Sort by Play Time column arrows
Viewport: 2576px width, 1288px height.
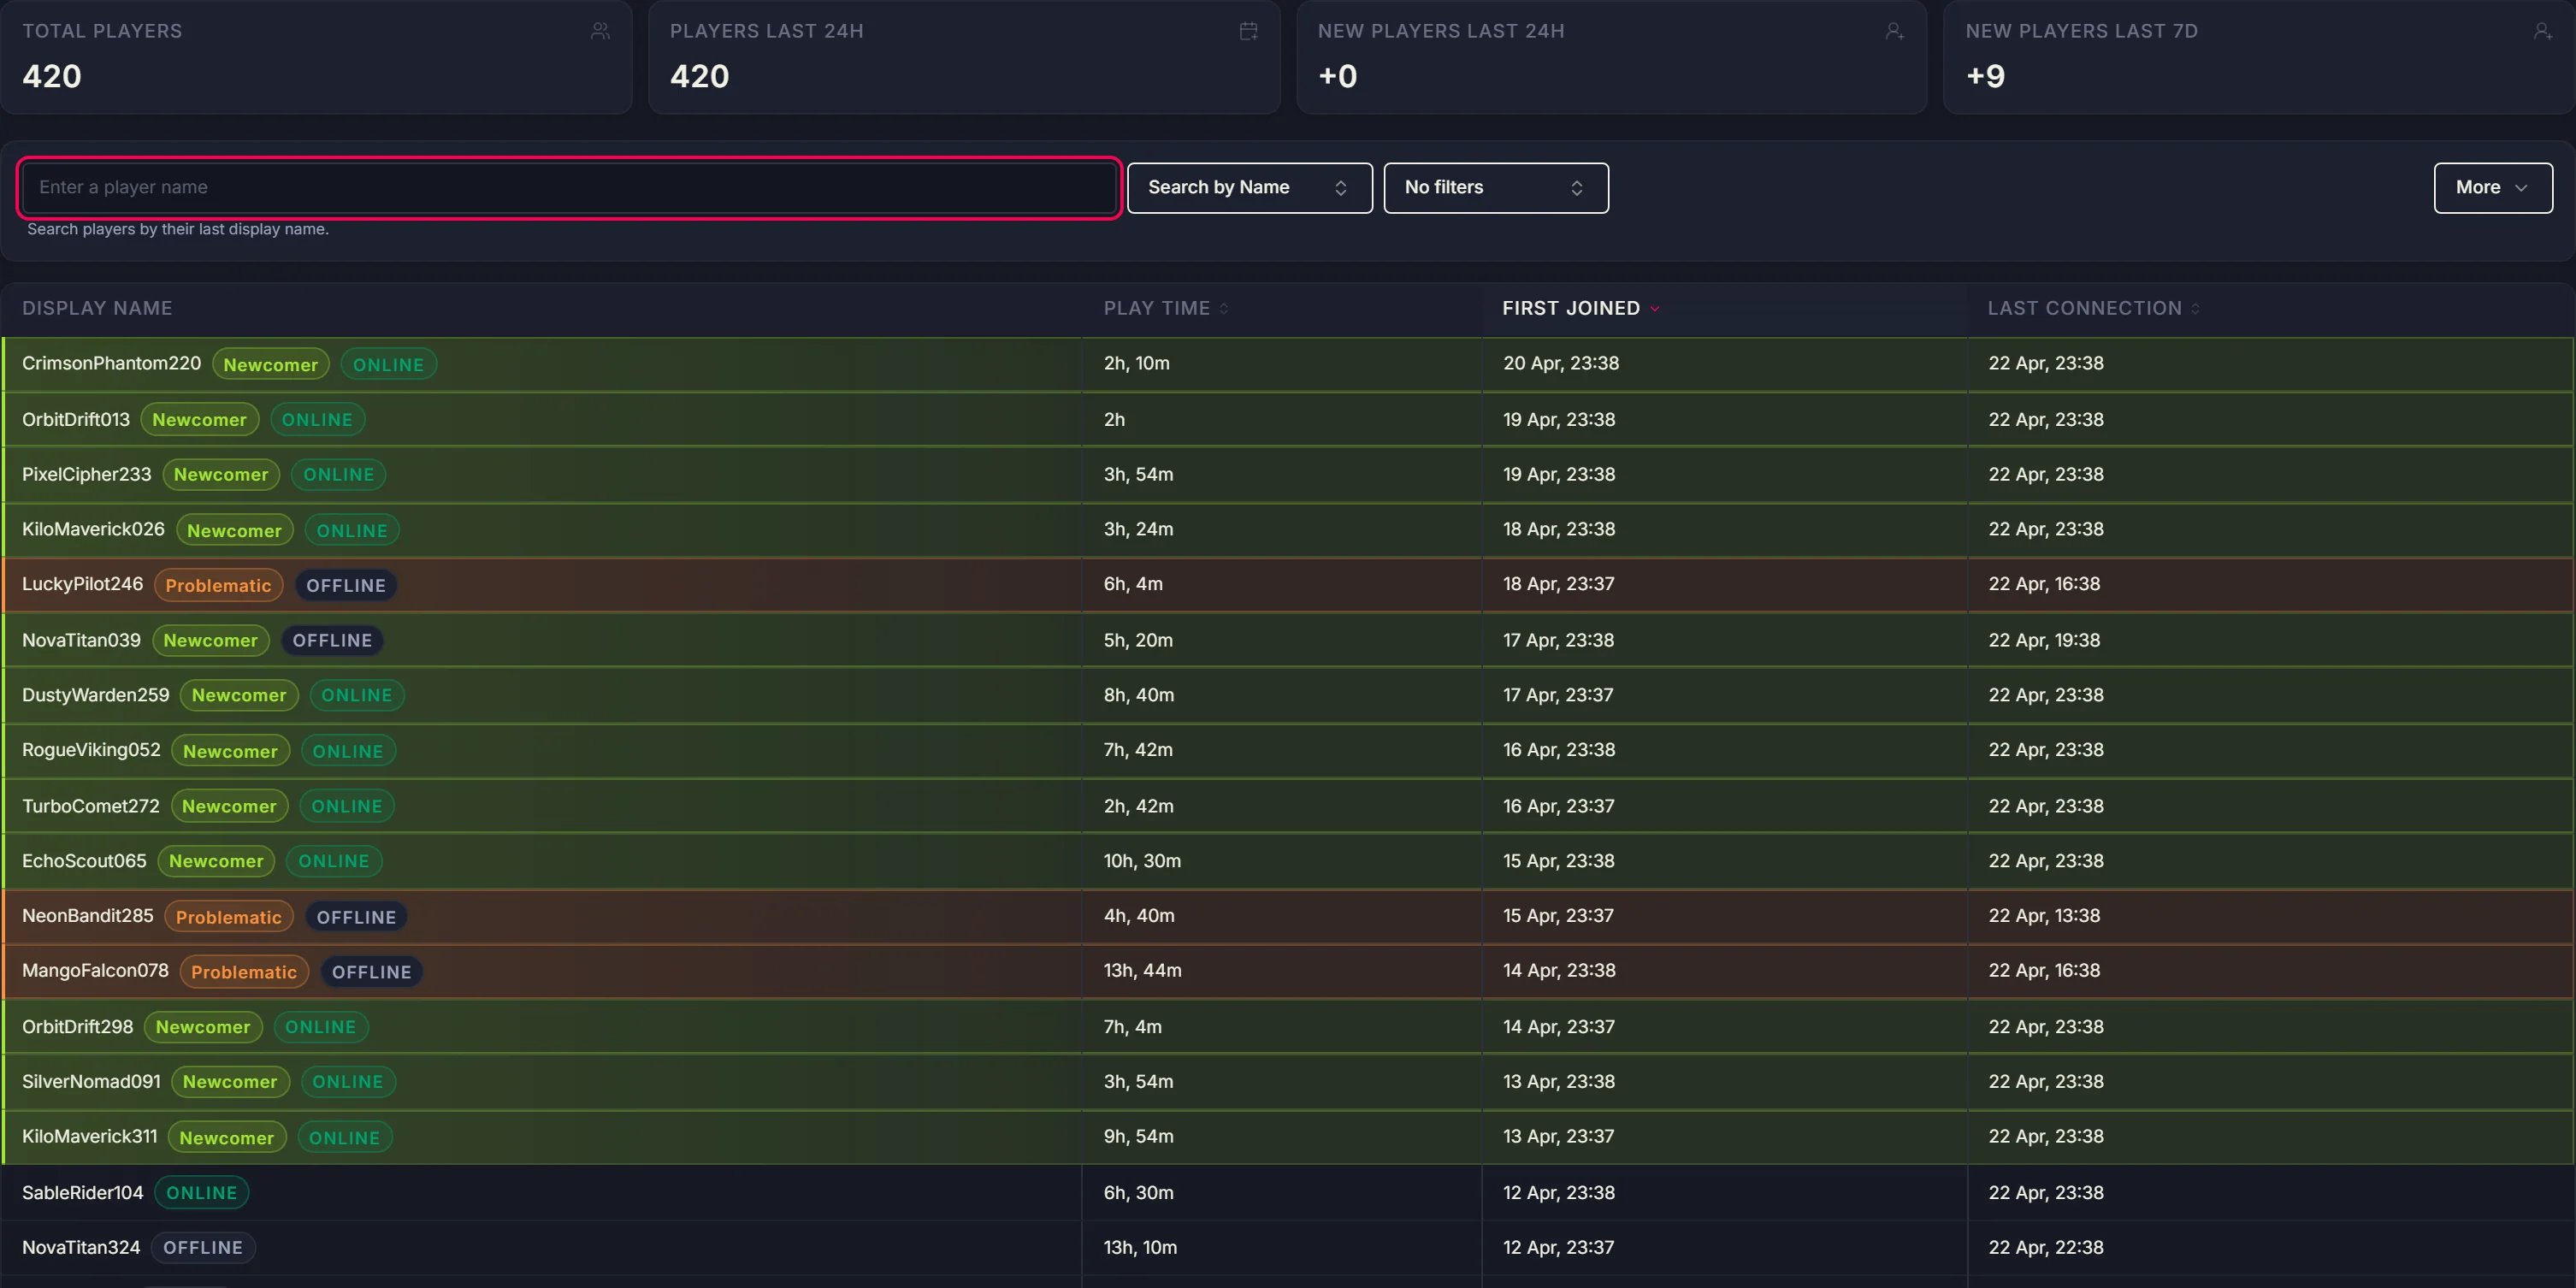pyautogui.click(x=1224, y=308)
